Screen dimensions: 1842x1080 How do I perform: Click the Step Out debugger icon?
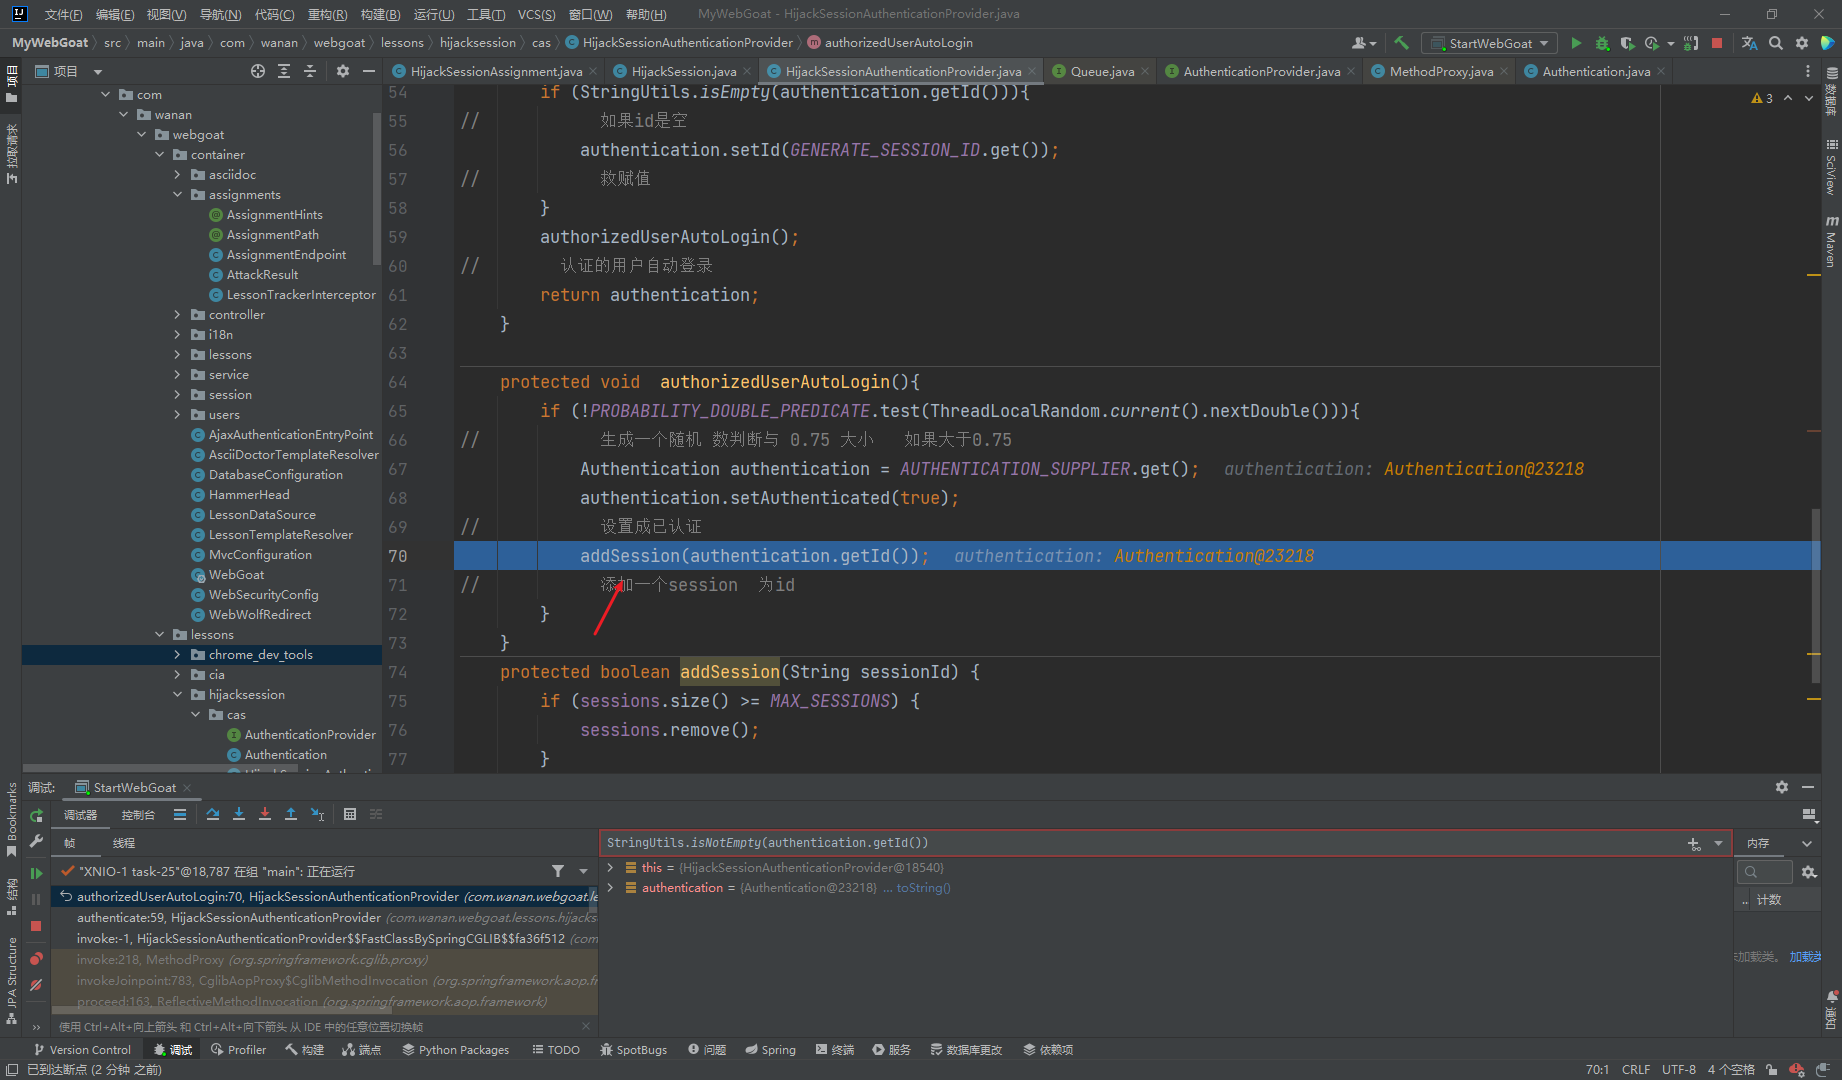291,815
